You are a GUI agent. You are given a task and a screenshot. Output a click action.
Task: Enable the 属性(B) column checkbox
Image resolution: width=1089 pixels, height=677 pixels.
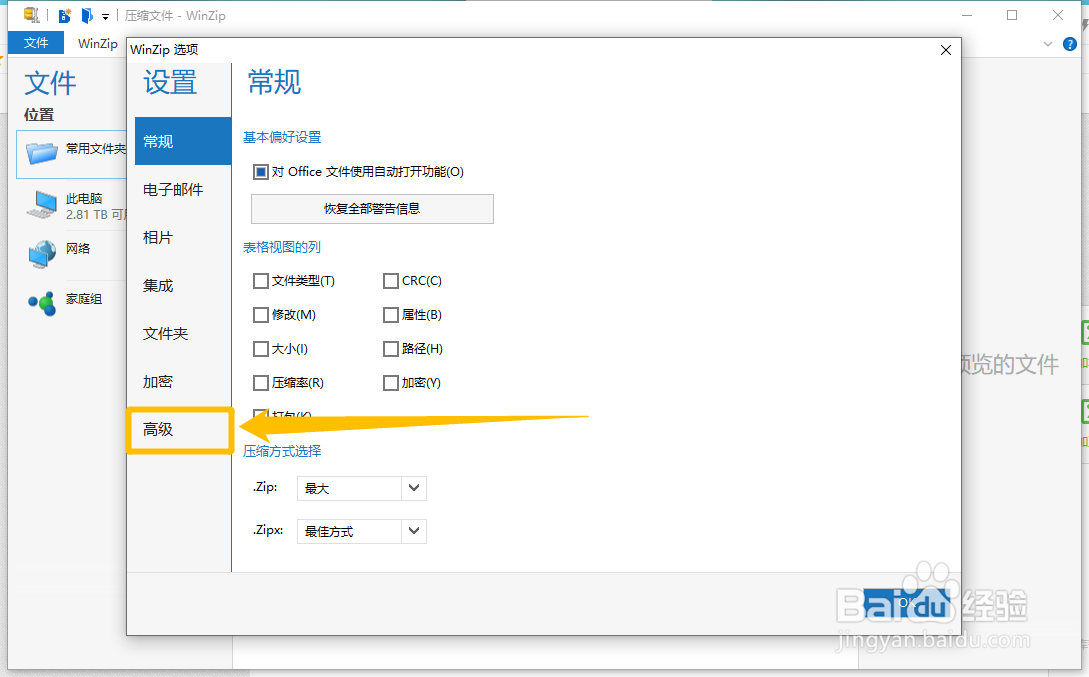(x=390, y=315)
